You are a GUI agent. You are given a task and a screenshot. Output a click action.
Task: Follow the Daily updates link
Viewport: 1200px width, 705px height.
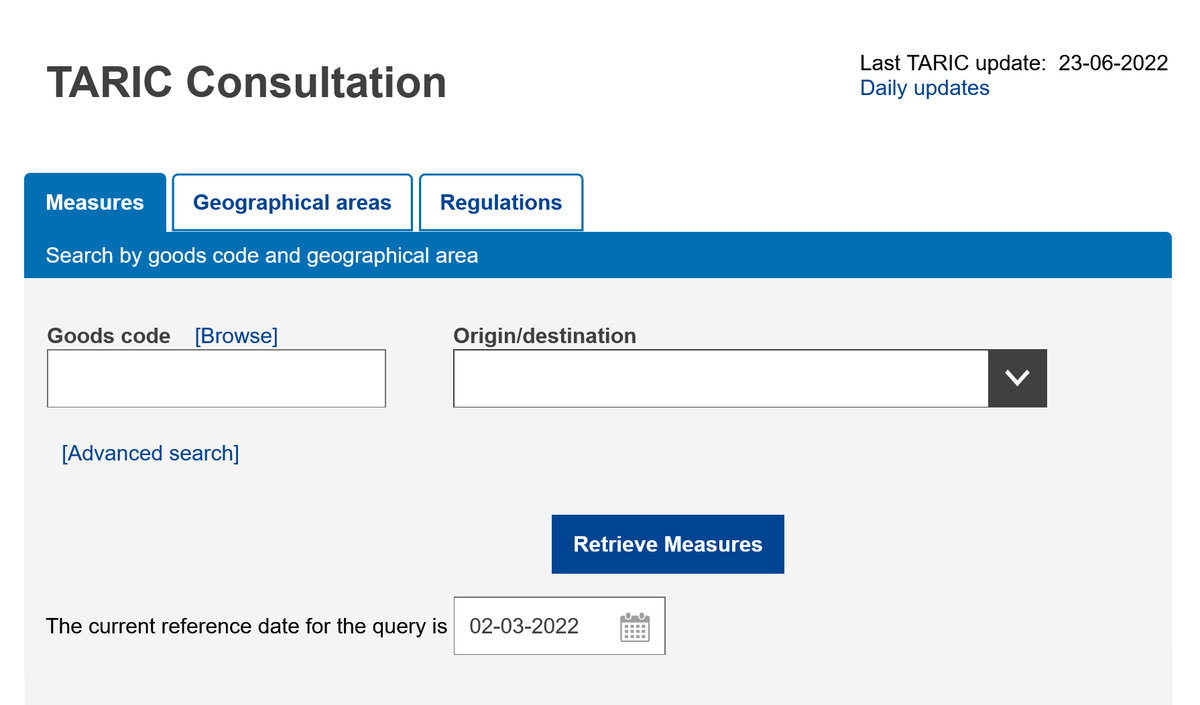pyautogui.click(x=925, y=88)
